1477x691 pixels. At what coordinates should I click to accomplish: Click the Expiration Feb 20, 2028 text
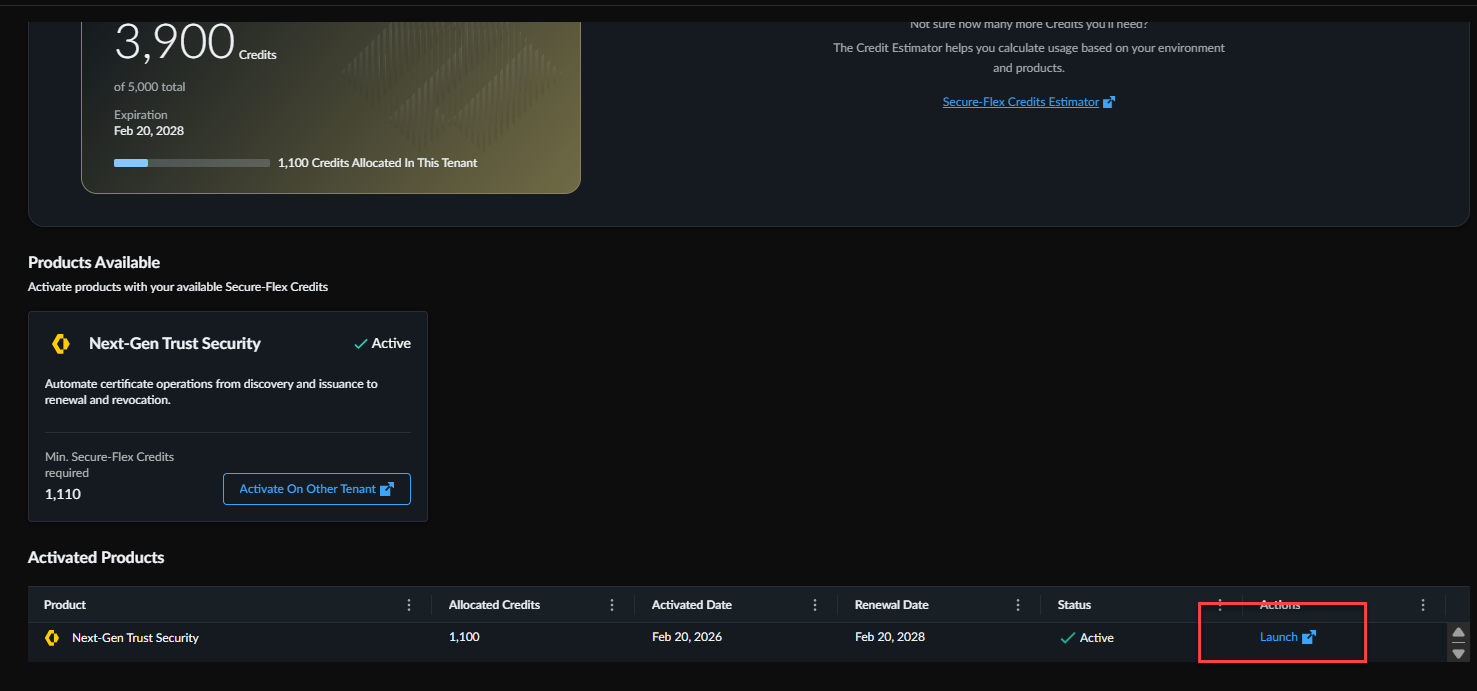(149, 123)
